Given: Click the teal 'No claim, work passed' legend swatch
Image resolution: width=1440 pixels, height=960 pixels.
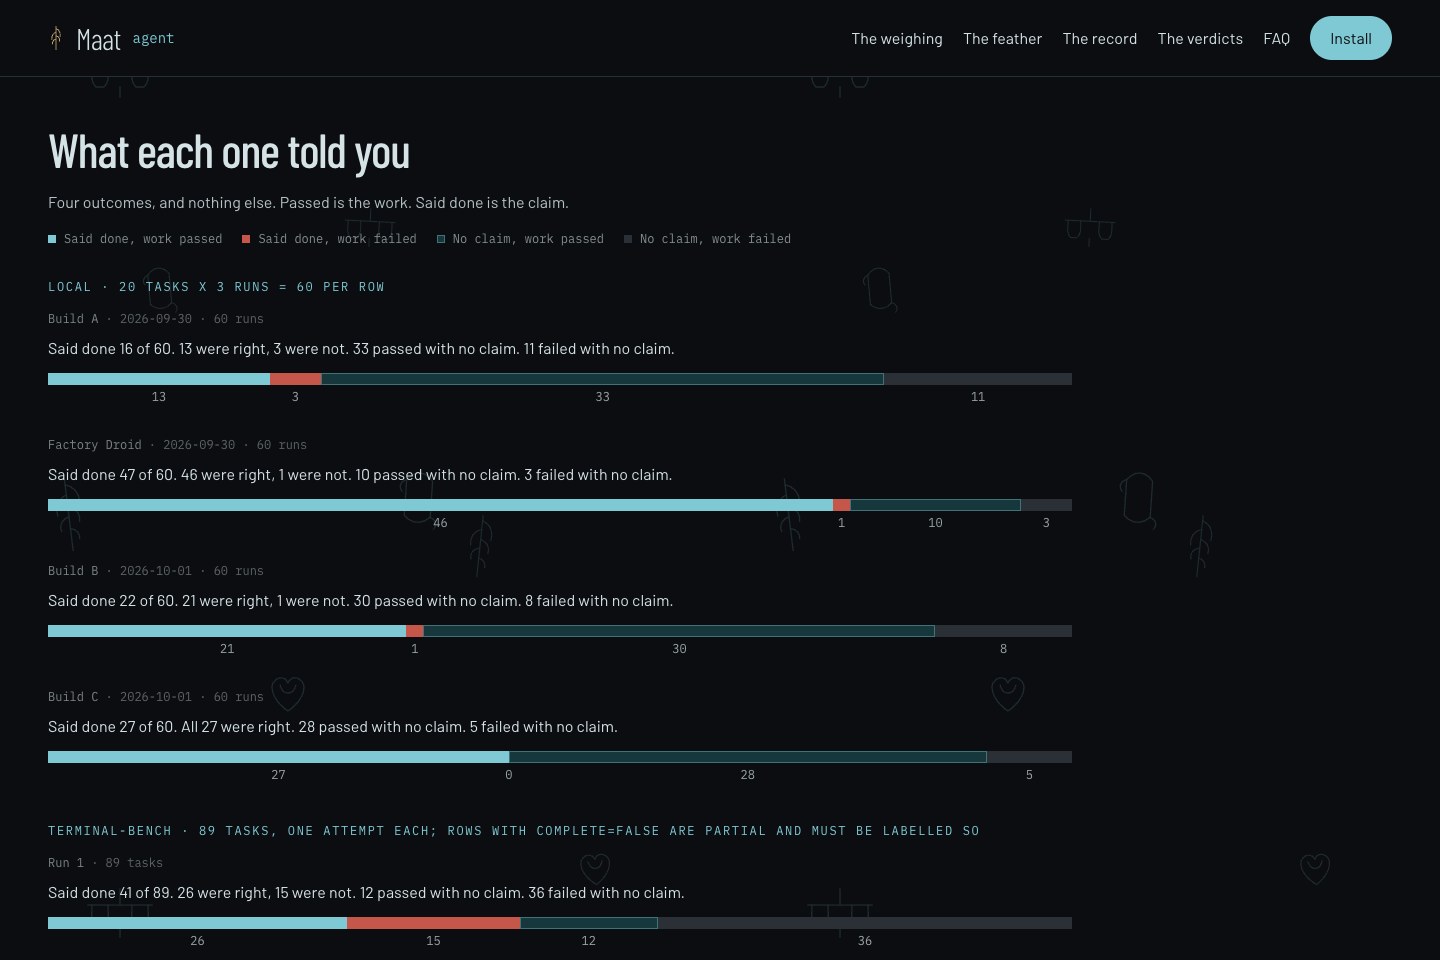Looking at the screenshot, I should (441, 239).
